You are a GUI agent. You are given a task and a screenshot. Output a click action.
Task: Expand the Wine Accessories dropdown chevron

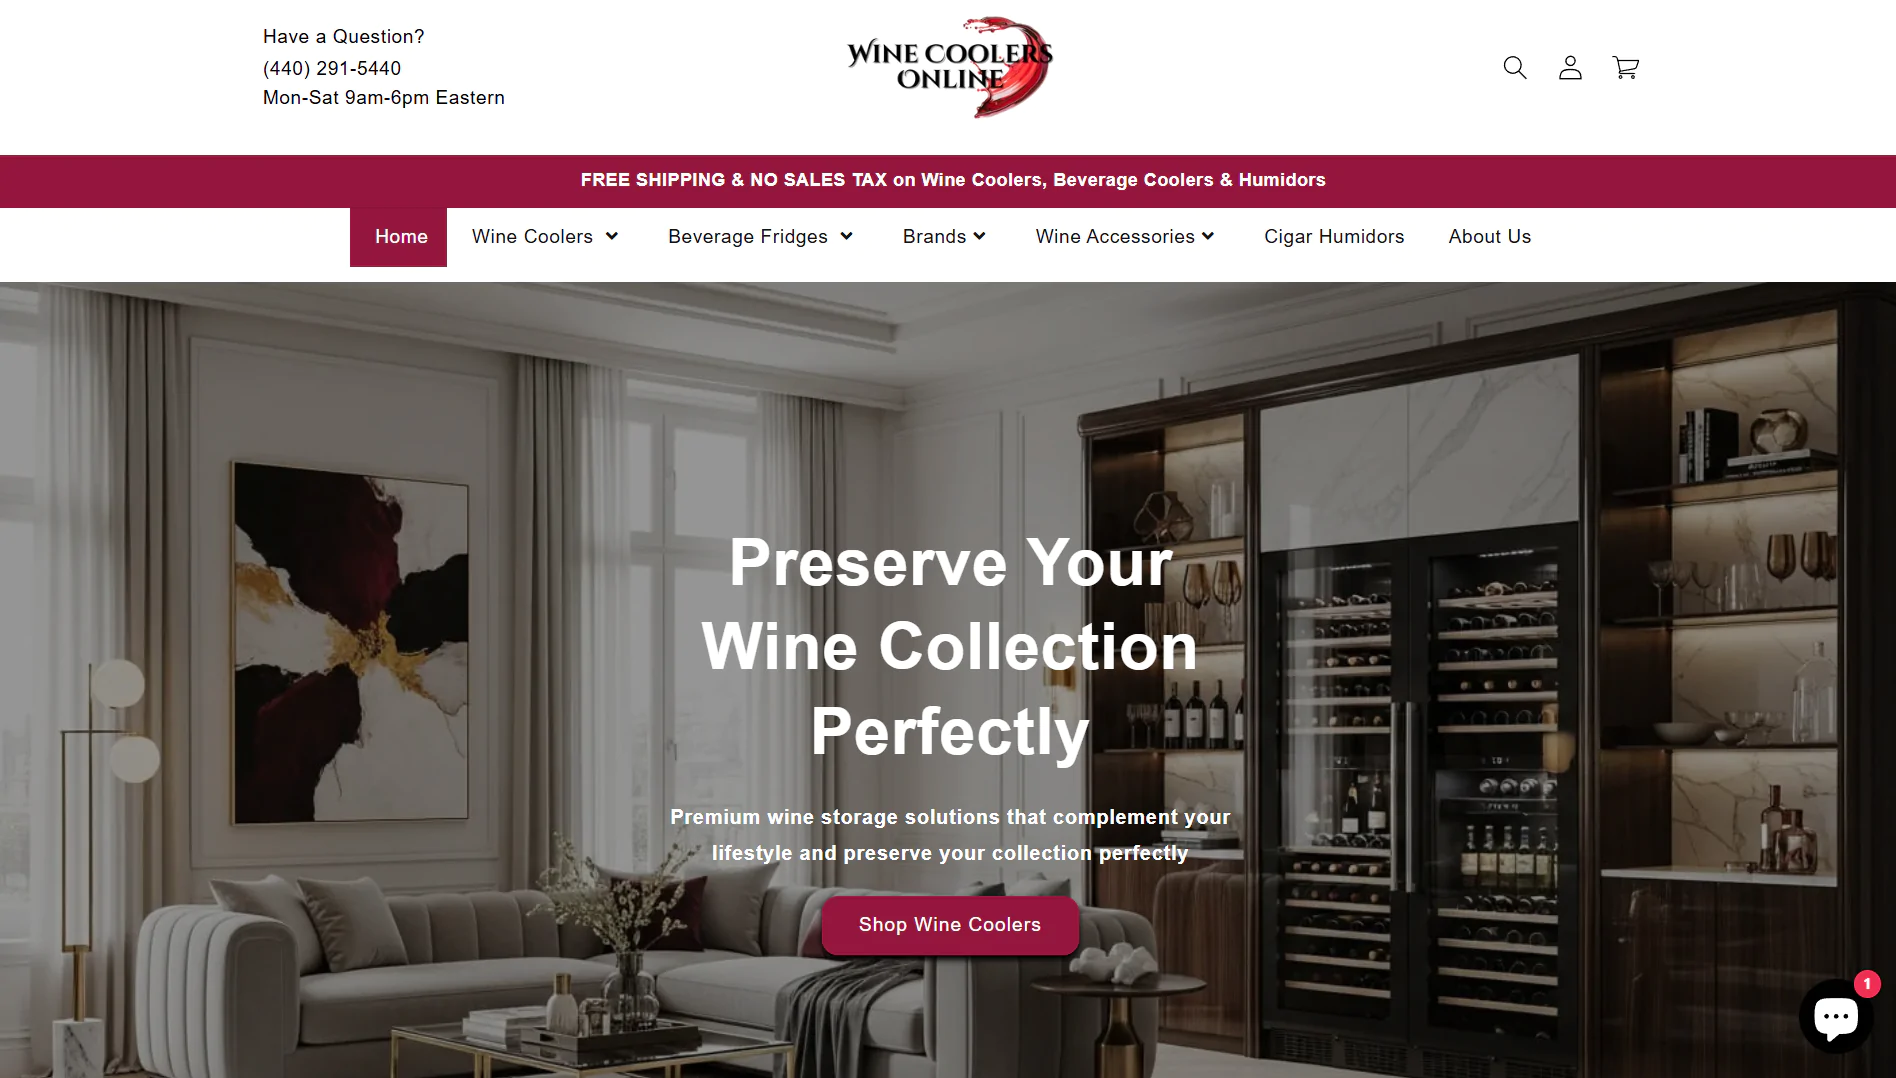click(1208, 236)
